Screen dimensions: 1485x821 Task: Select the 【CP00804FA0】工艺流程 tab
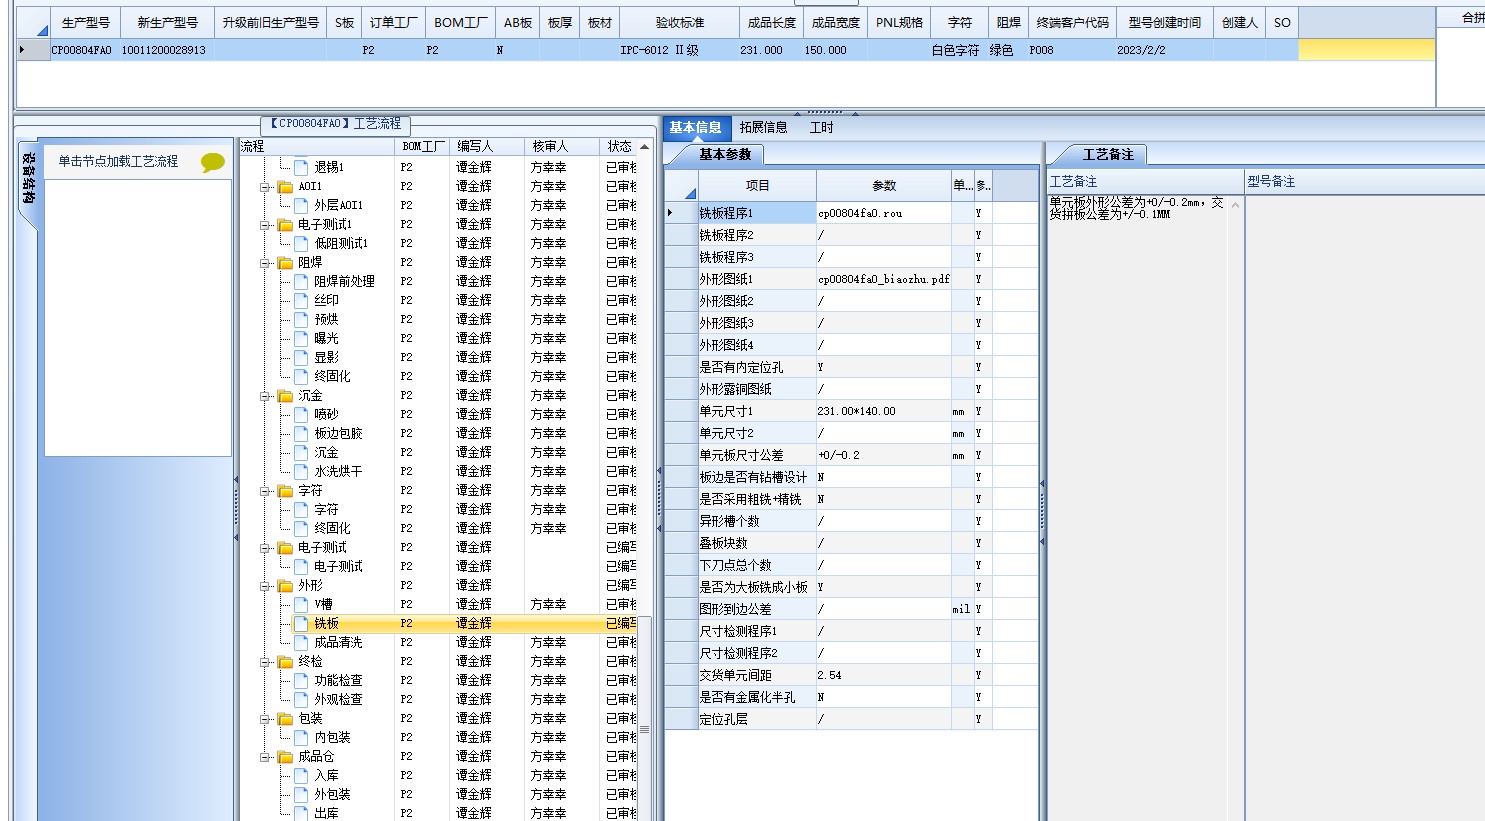click(x=336, y=124)
